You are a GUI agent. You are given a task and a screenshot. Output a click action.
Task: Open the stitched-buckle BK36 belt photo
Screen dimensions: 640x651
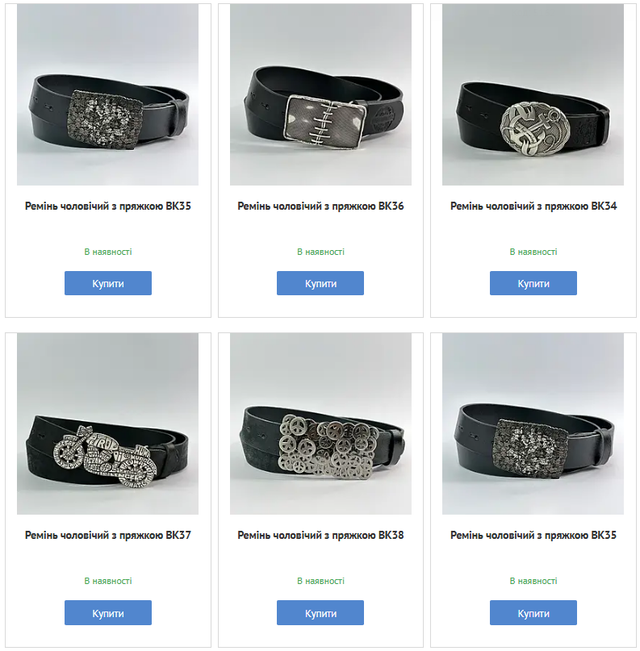point(320,95)
